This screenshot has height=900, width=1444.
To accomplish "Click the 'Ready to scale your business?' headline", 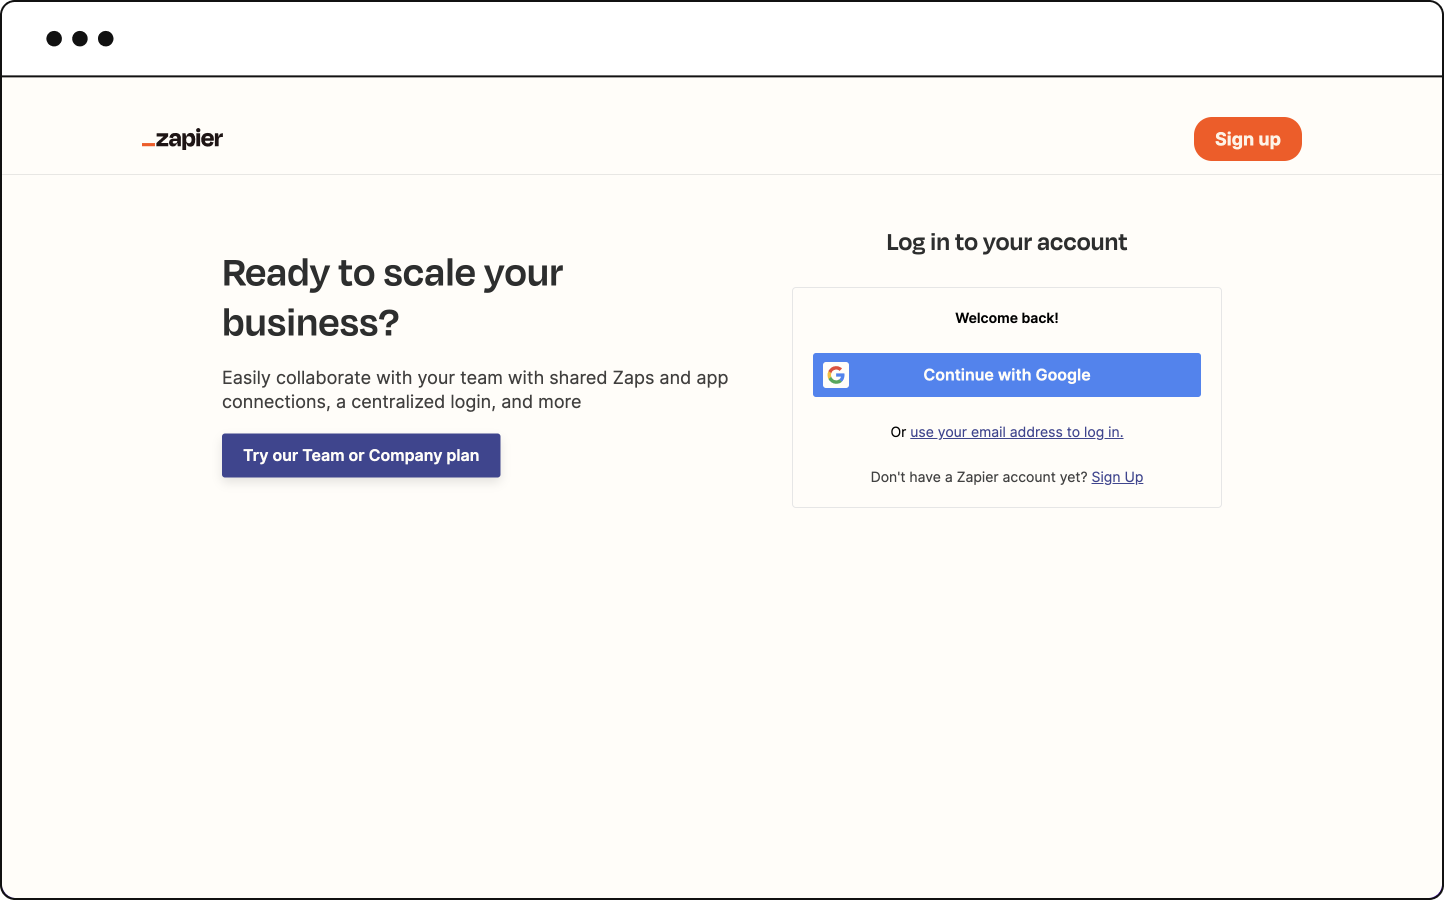I will tap(392, 298).
